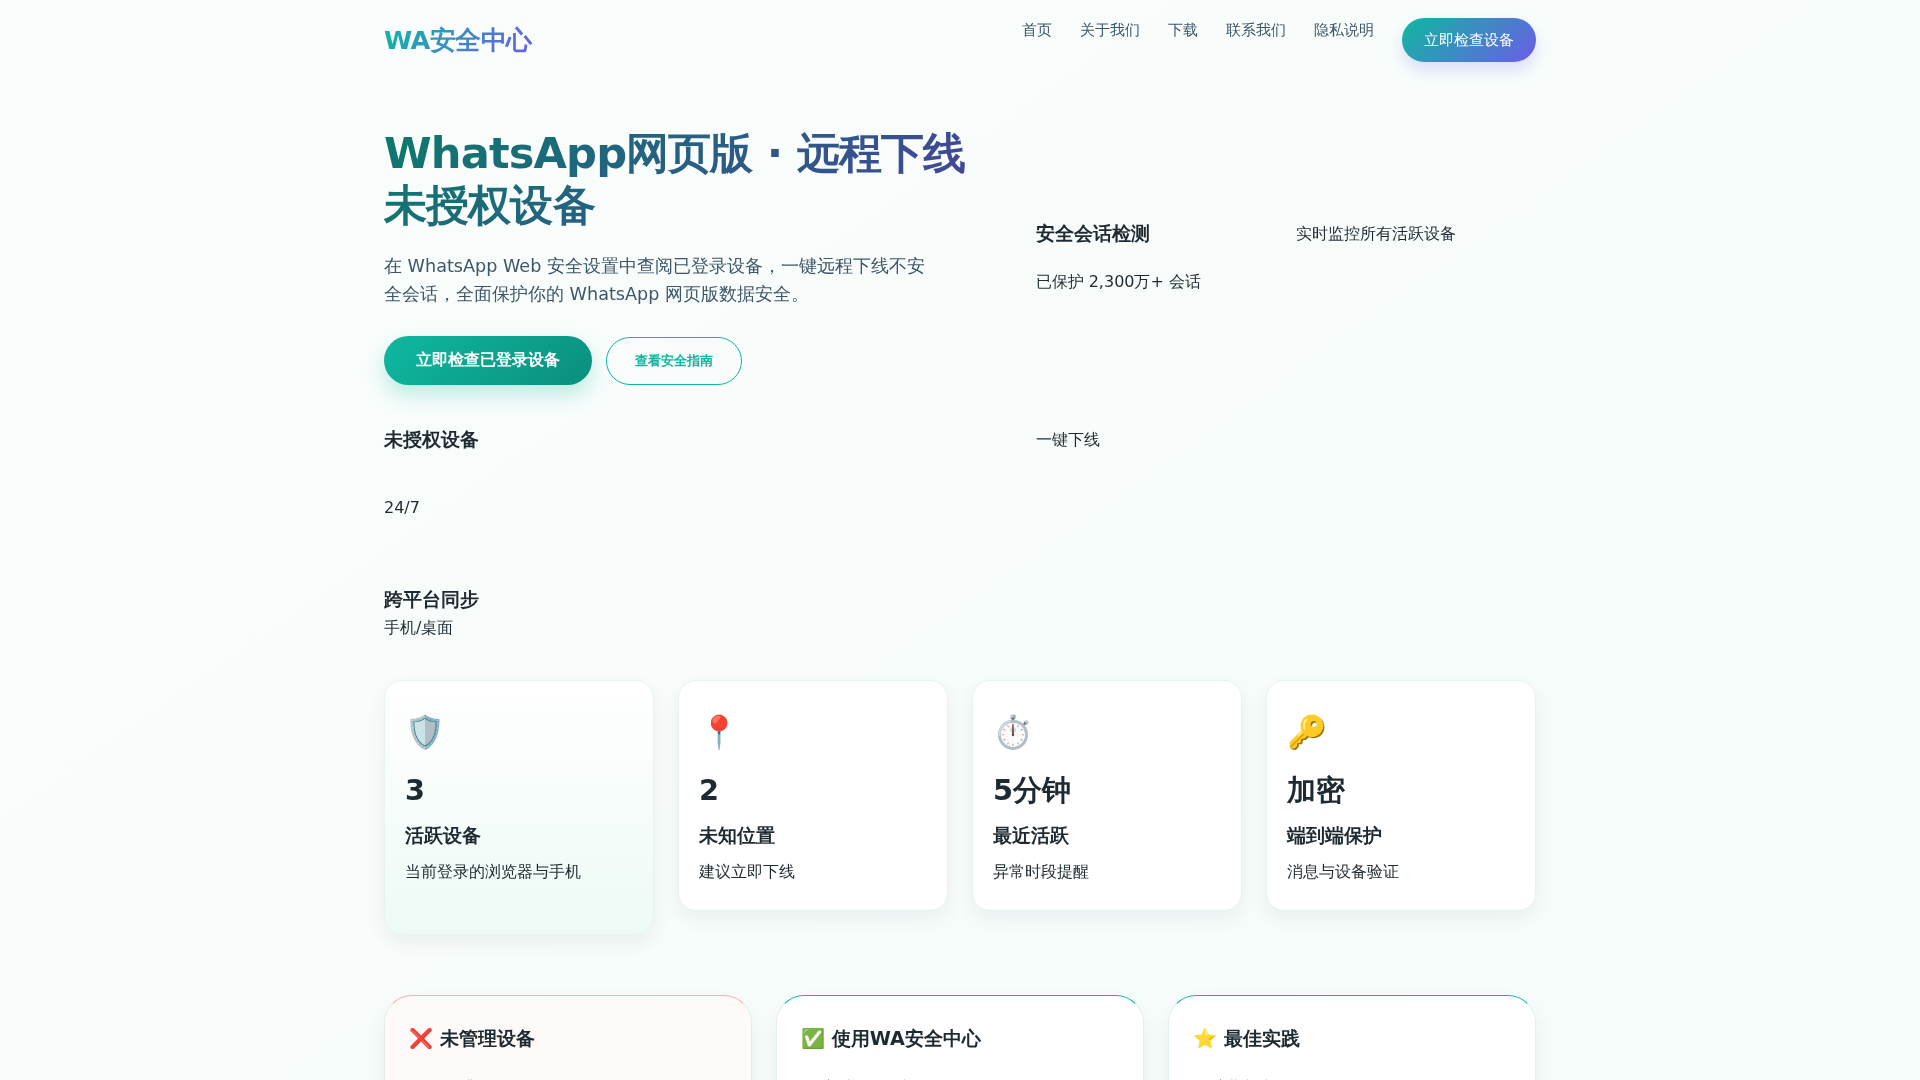Click the 未授权设备 label

(431, 440)
